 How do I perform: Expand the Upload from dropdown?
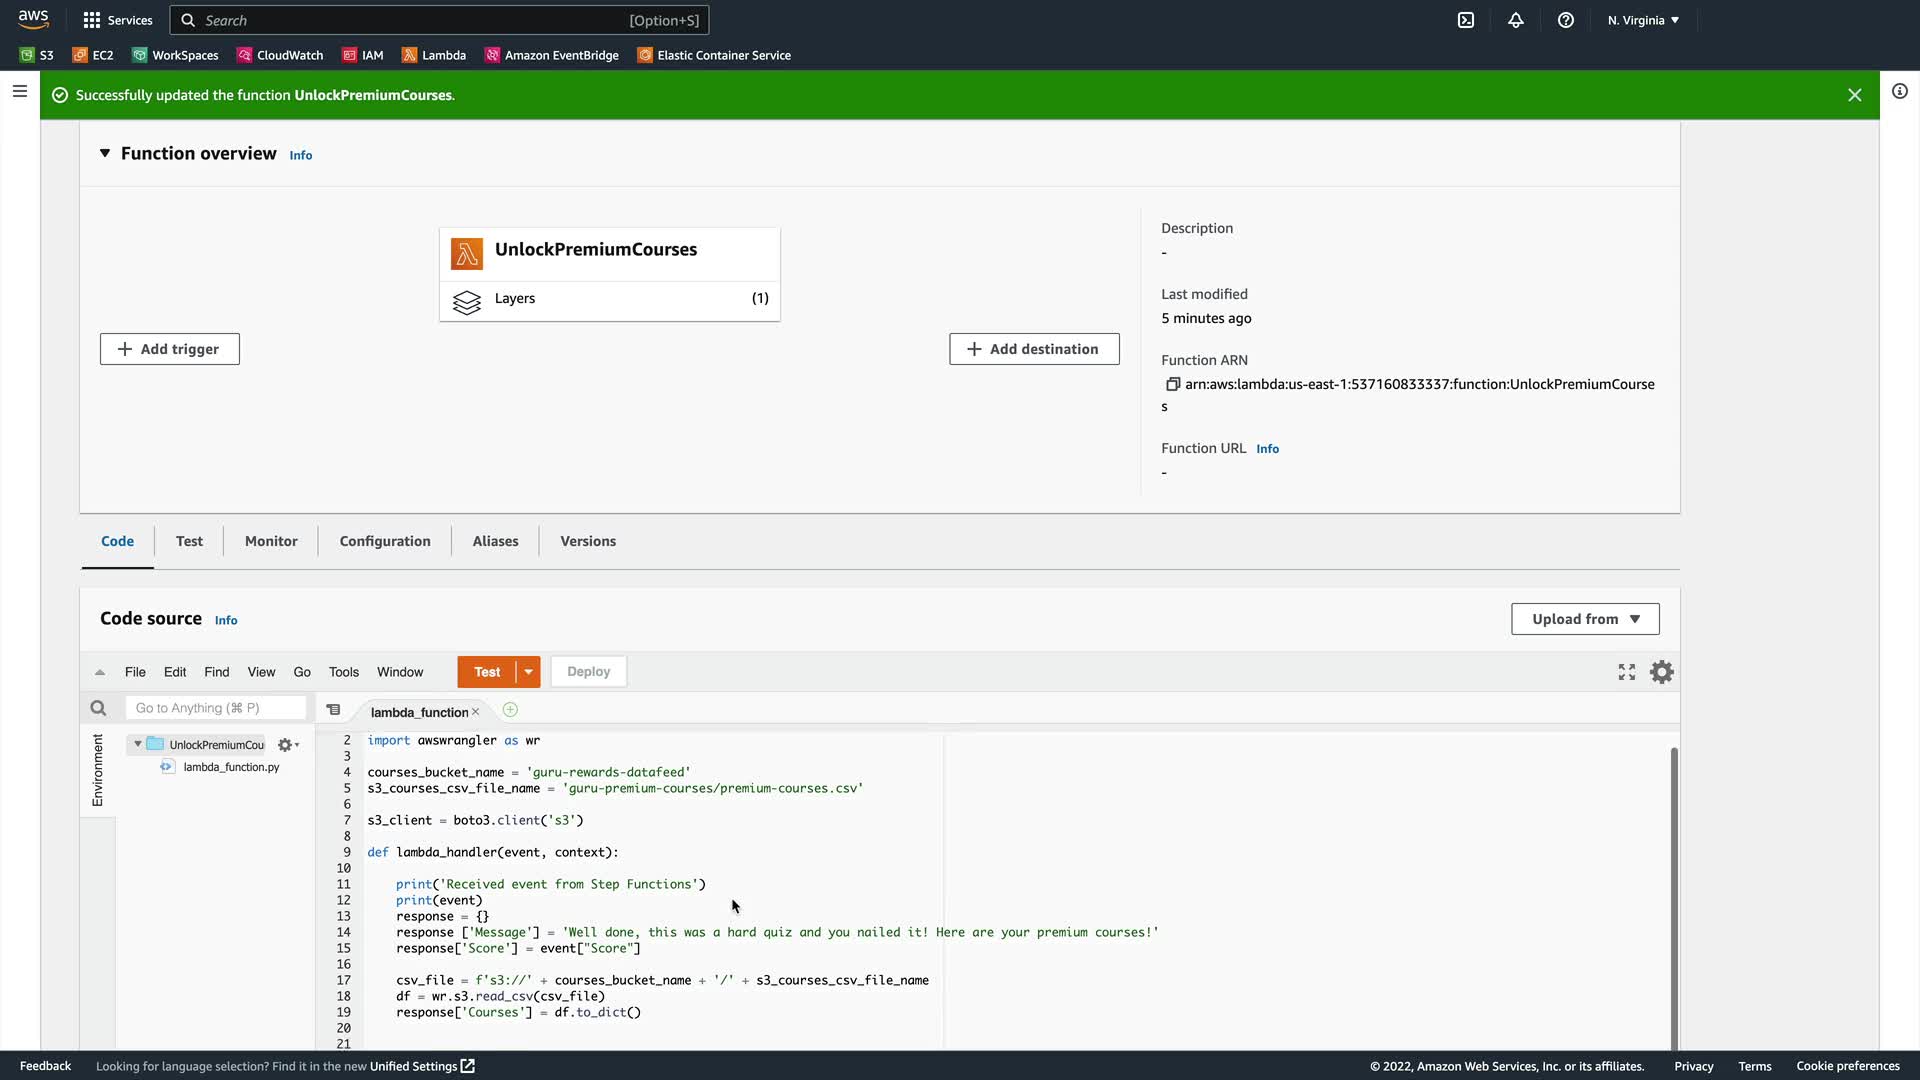pos(1585,619)
